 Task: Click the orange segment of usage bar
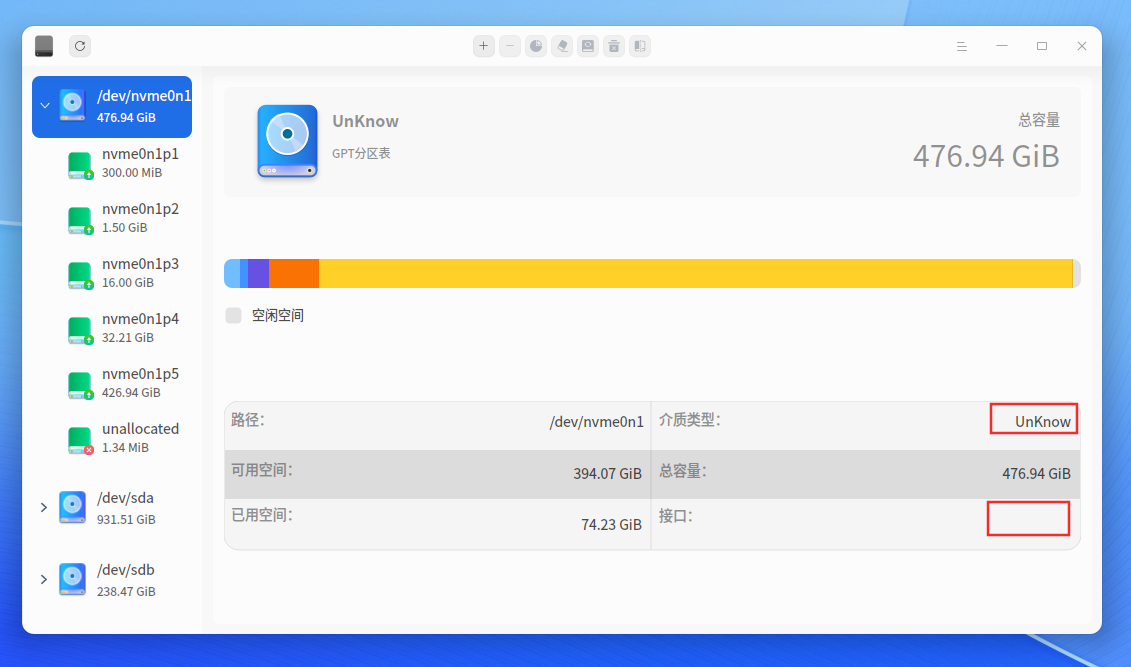coord(294,273)
